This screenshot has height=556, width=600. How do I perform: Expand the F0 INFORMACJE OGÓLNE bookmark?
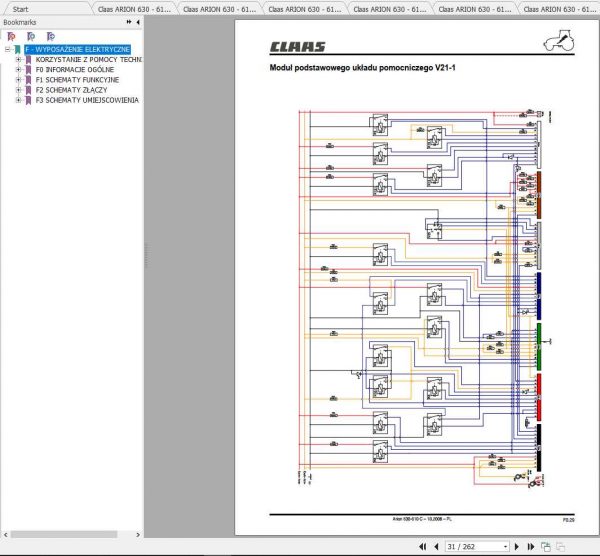(x=18, y=70)
